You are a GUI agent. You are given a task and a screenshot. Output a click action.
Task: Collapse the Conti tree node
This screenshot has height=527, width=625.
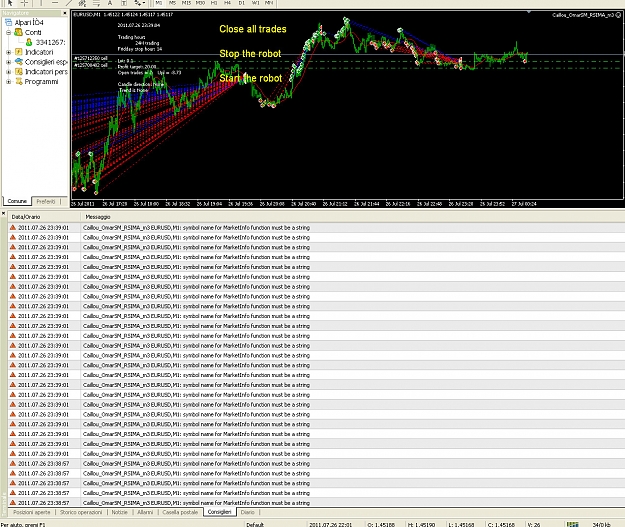(8, 32)
